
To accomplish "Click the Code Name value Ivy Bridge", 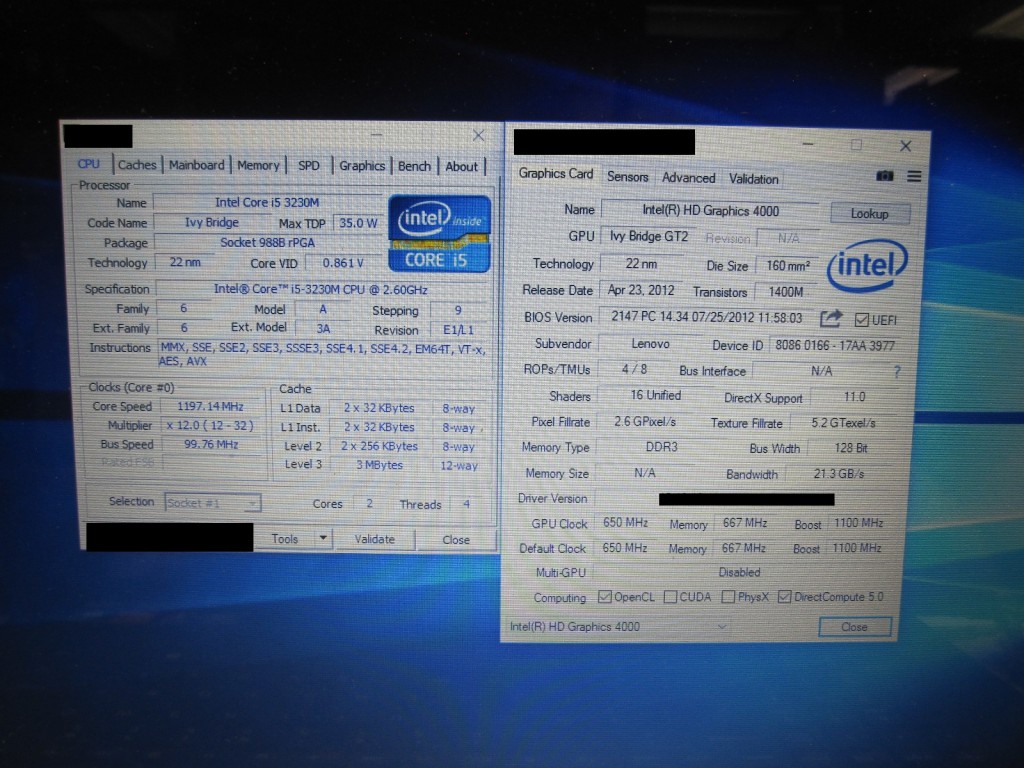I will 212,222.
